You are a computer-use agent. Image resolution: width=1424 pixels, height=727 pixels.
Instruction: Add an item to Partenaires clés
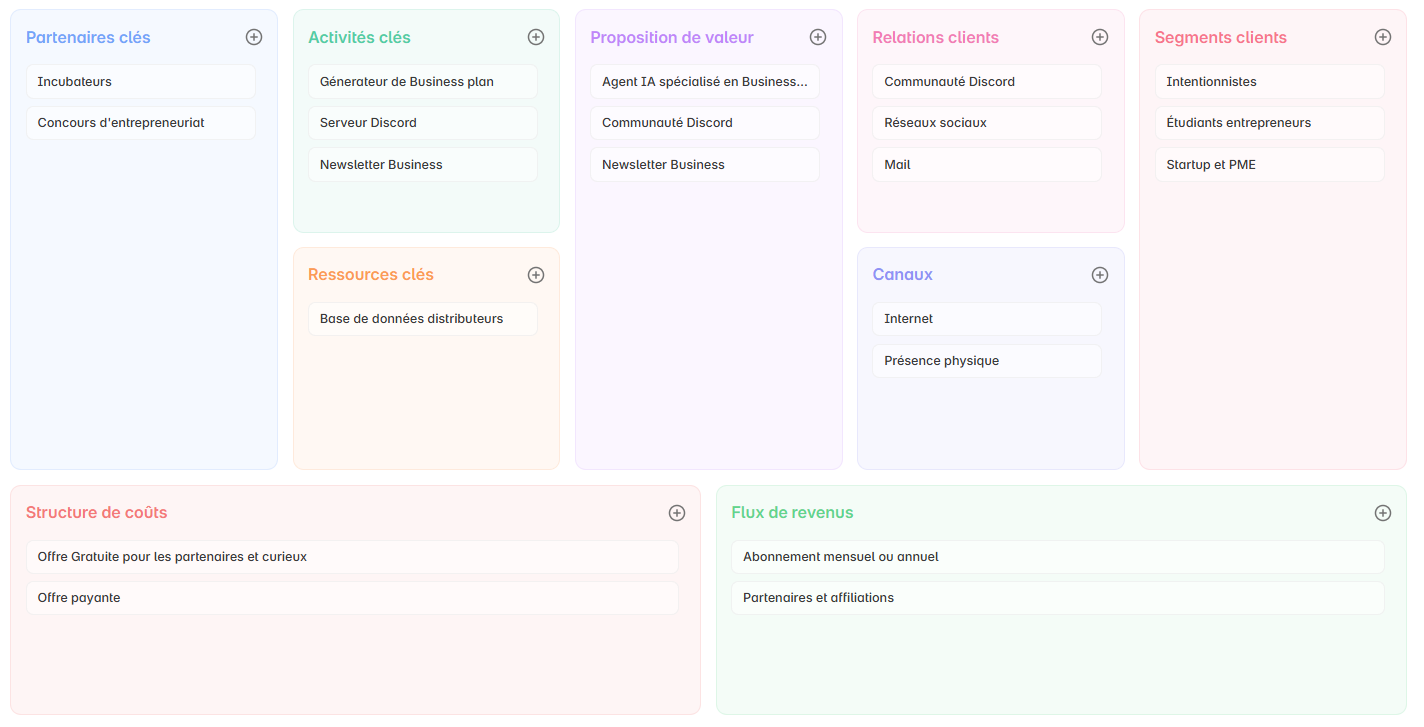pyautogui.click(x=254, y=37)
